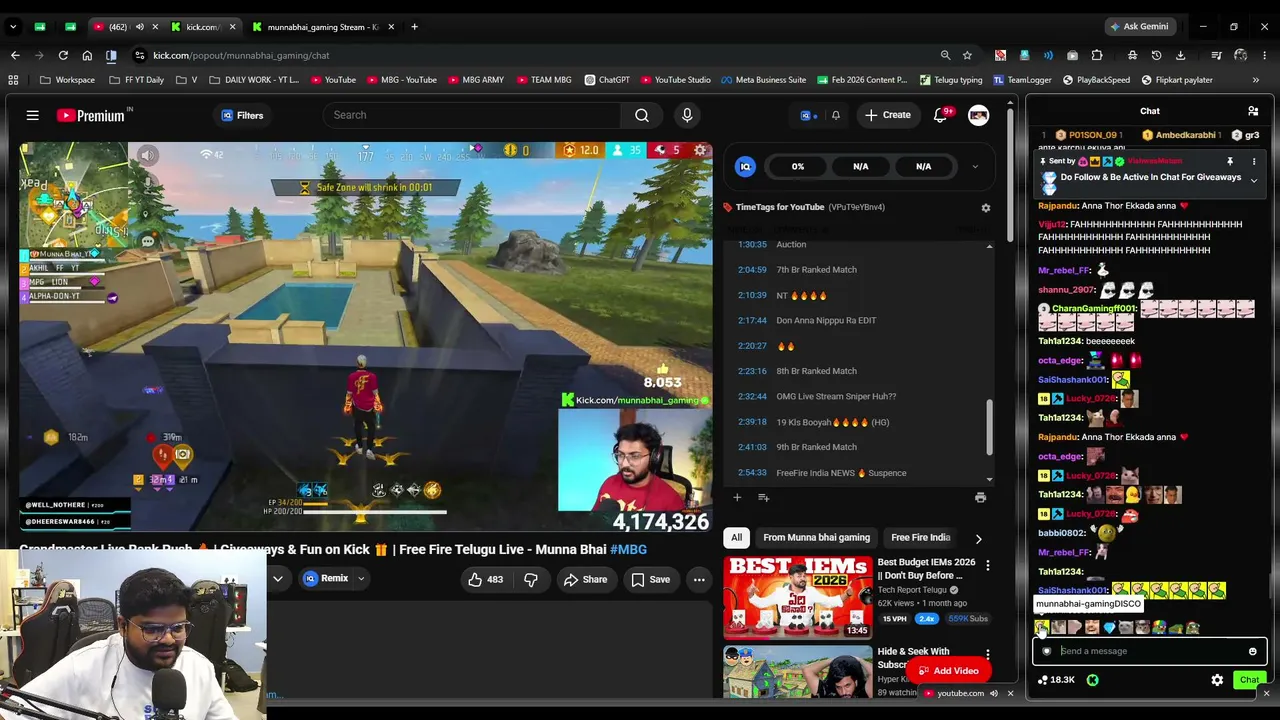The height and width of the screenshot is (720, 1280).
Task: Open browser downloads icon
Action: pyautogui.click(x=1180, y=55)
